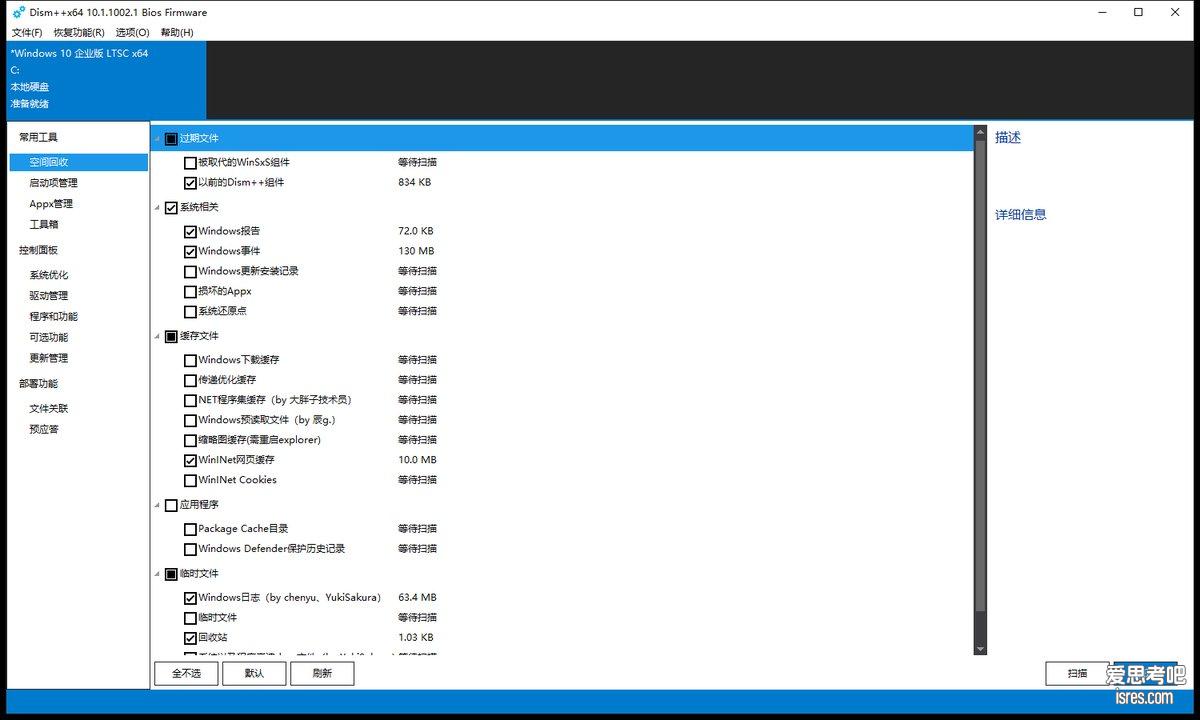The width and height of the screenshot is (1200, 720).
Task: Click the Dism++ app icon in title bar
Action: [18, 12]
